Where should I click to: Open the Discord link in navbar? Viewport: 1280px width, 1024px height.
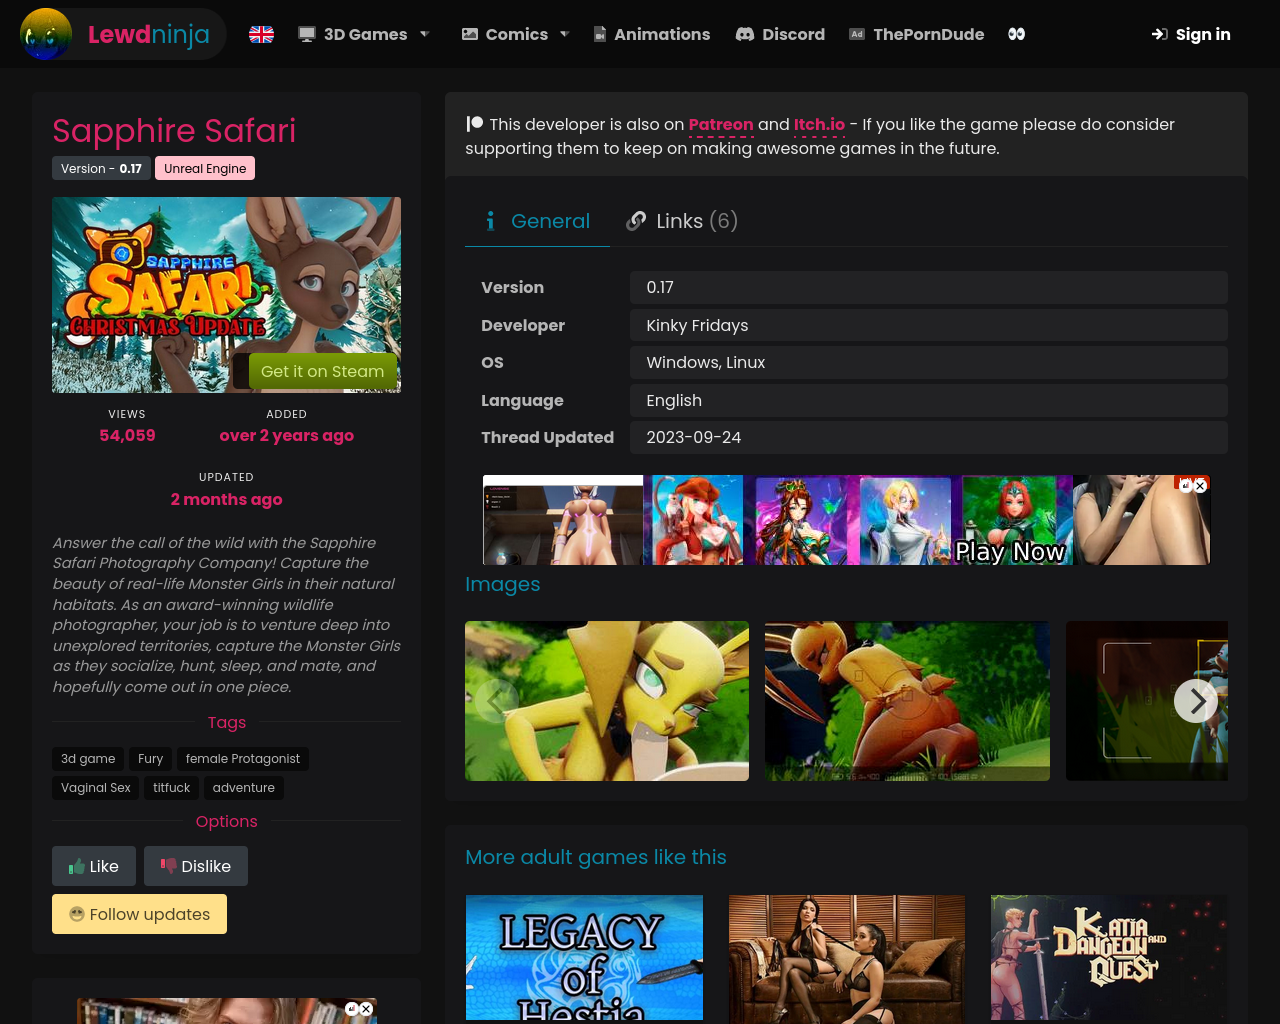click(780, 34)
